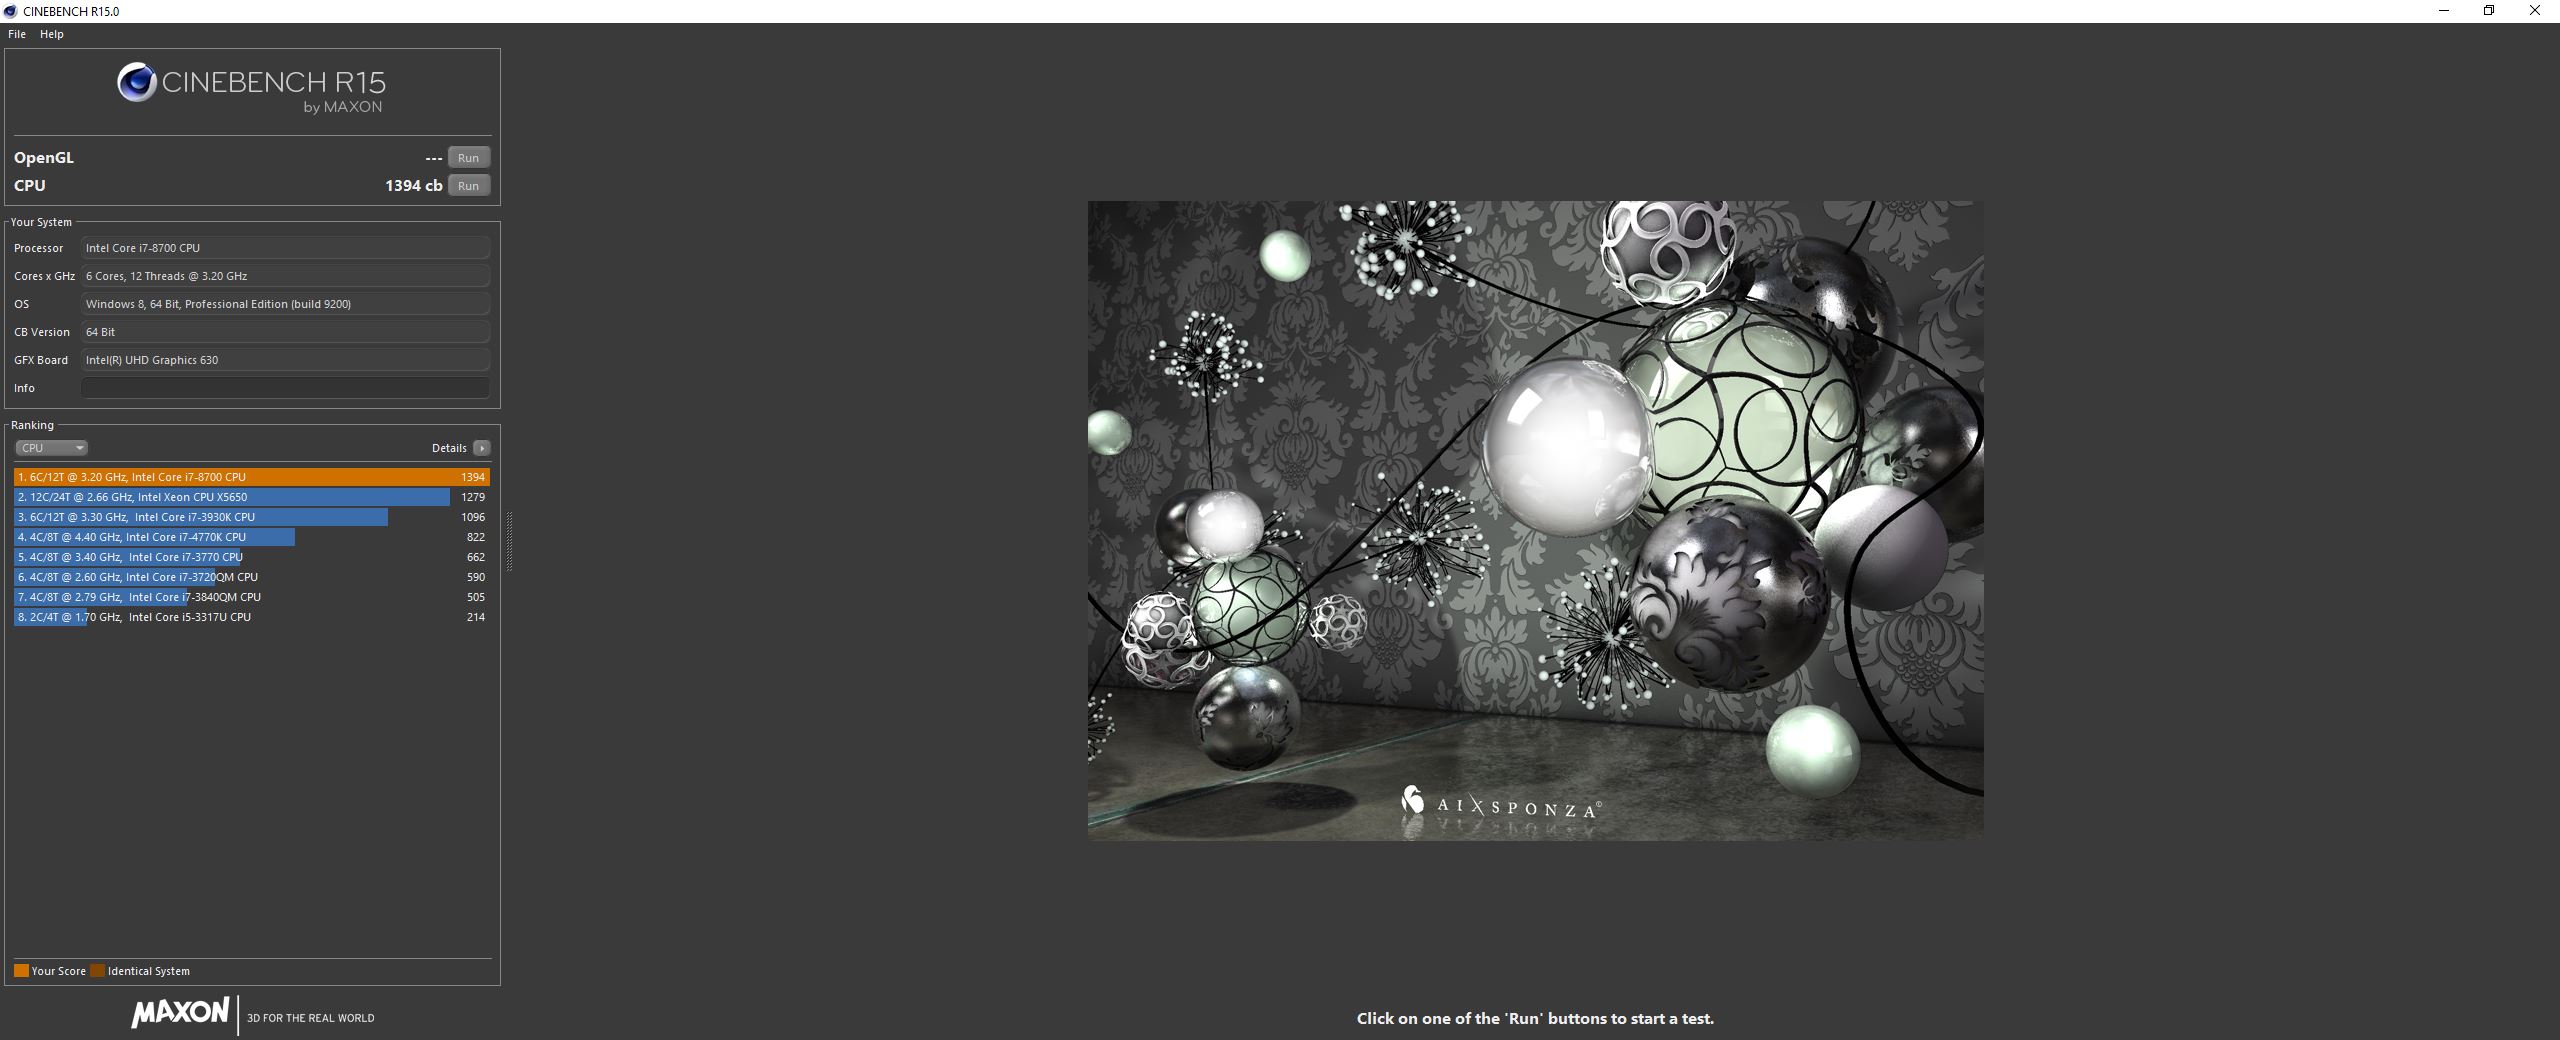Viewport: 2560px width, 1040px height.
Task: Click the minimize window icon
Action: tap(2443, 11)
